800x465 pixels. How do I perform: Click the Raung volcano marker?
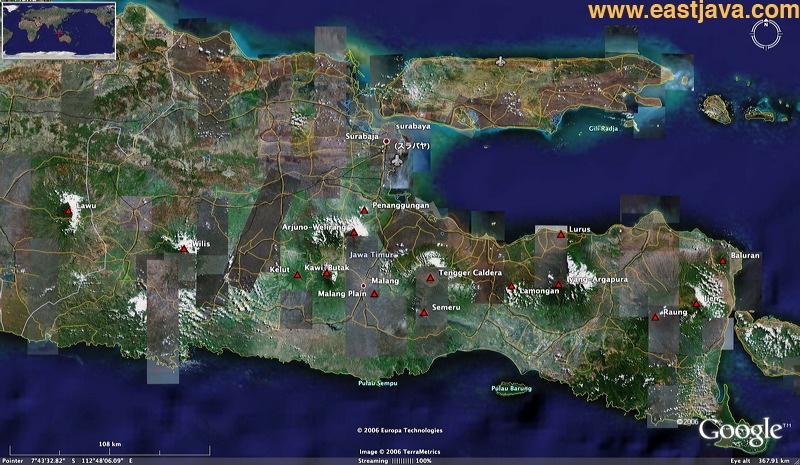click(656, 317)
